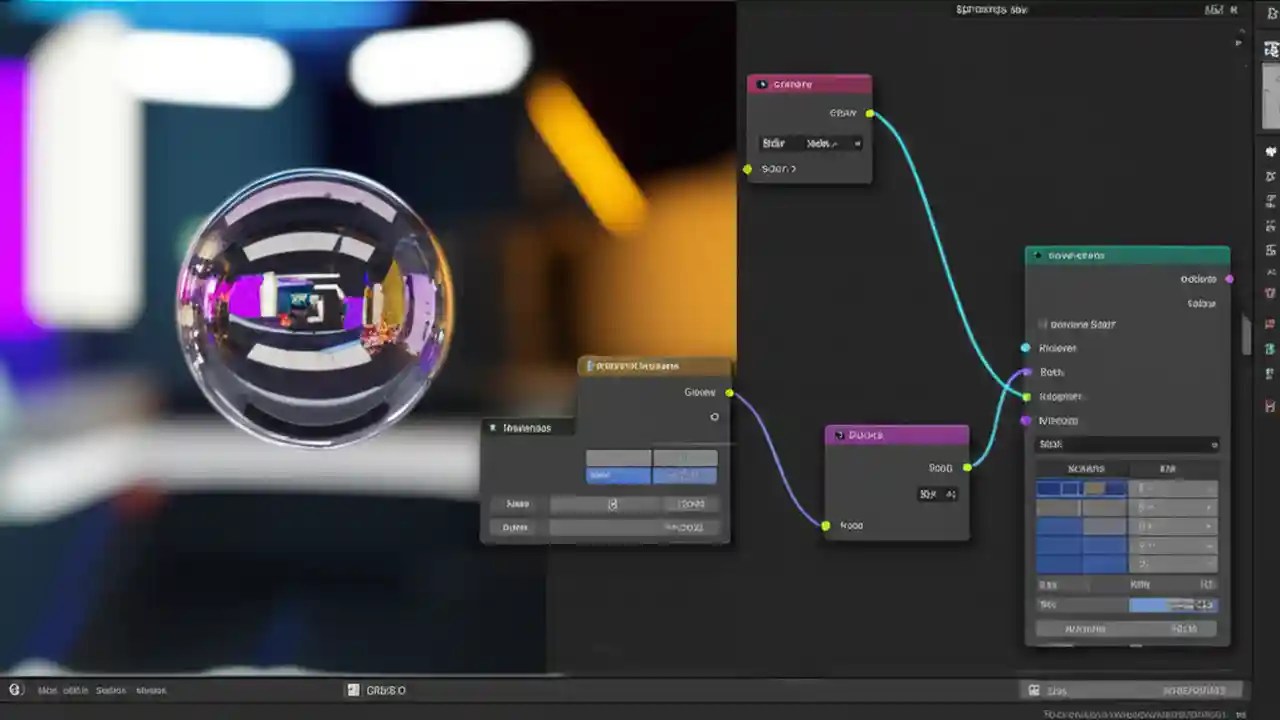This screenshot has width=1280, height=720.
Task: Expand the mode dropdown in the teal output node
Action: tap(1128, 444)
